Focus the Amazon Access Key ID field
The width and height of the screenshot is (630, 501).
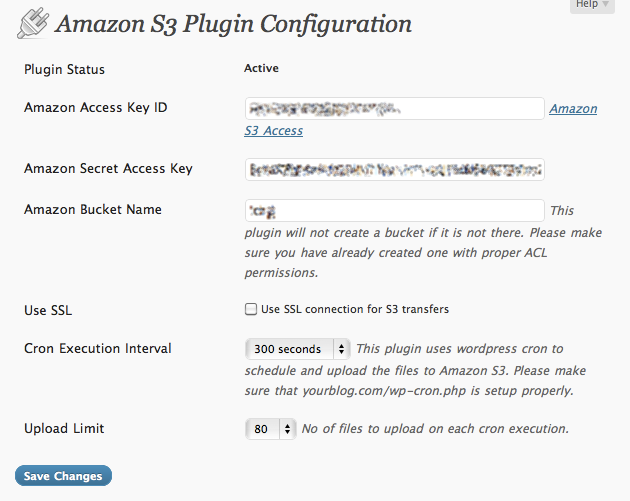[395, 108]
